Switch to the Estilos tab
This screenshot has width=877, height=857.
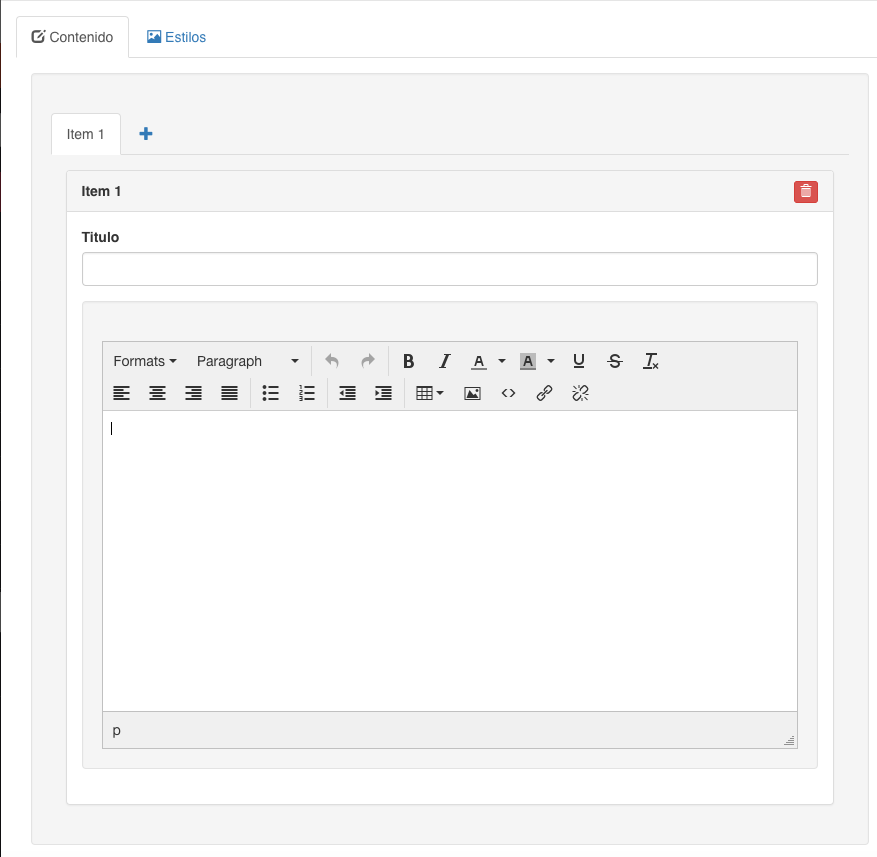[176, 37]
